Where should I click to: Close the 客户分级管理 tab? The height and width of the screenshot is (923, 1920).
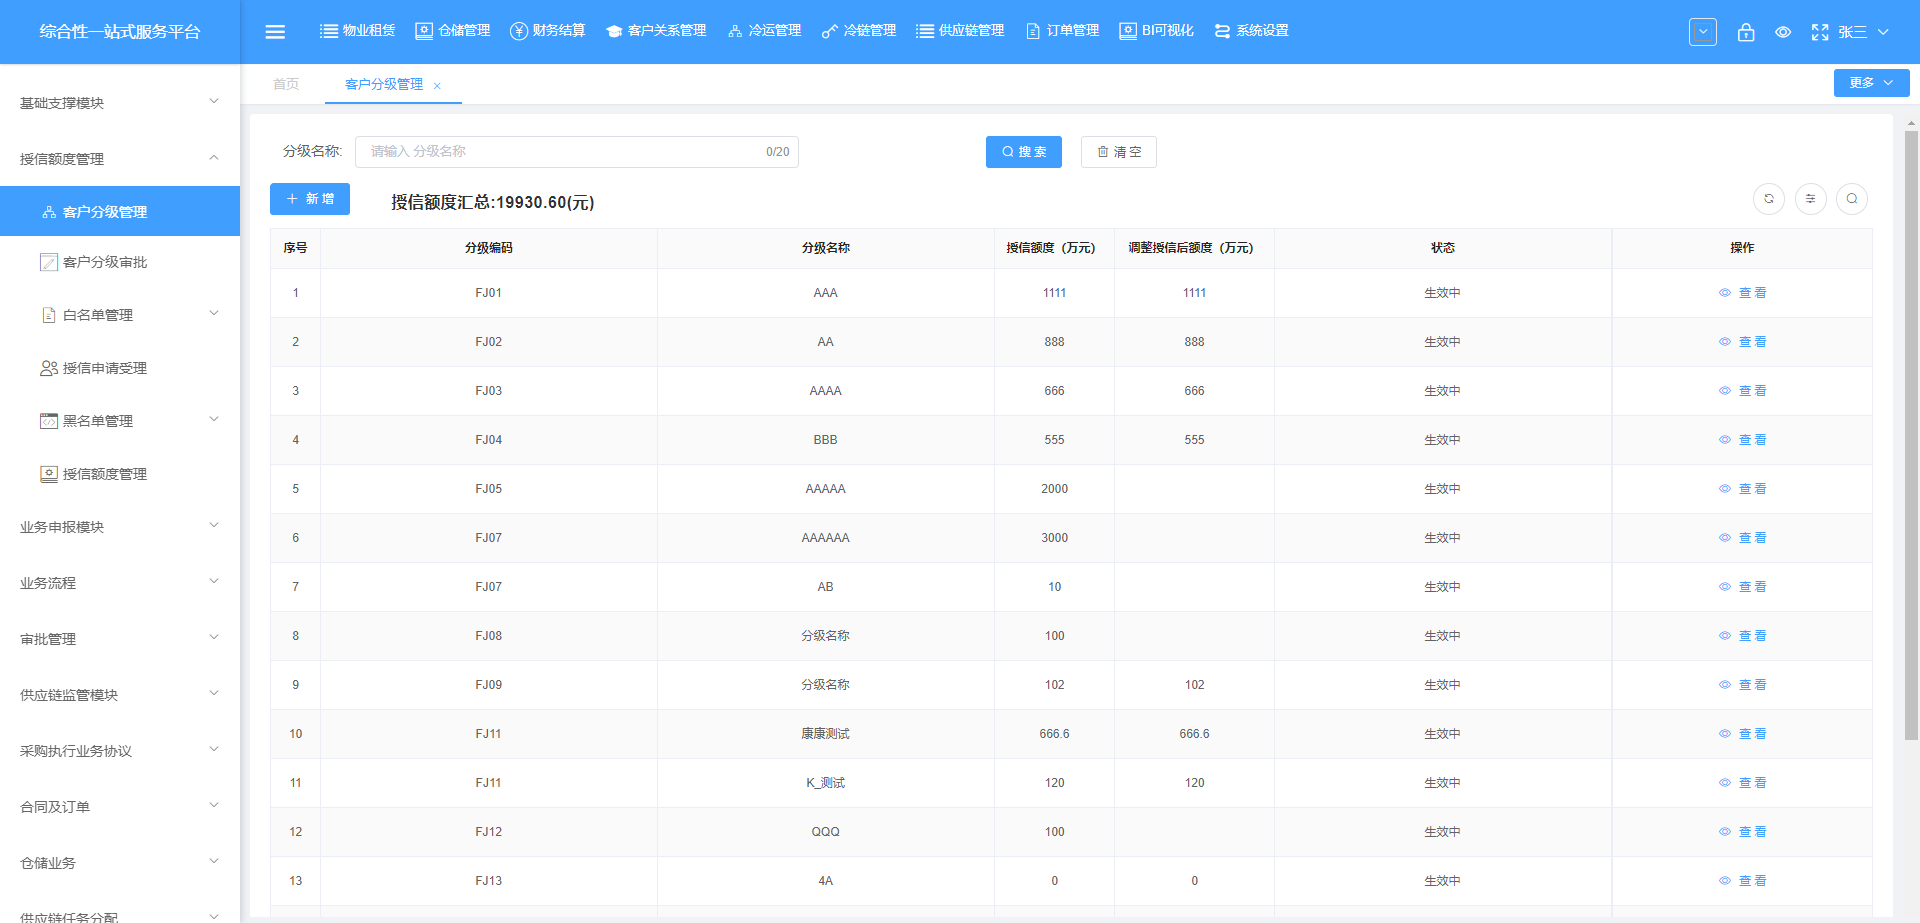coord(437,86)
